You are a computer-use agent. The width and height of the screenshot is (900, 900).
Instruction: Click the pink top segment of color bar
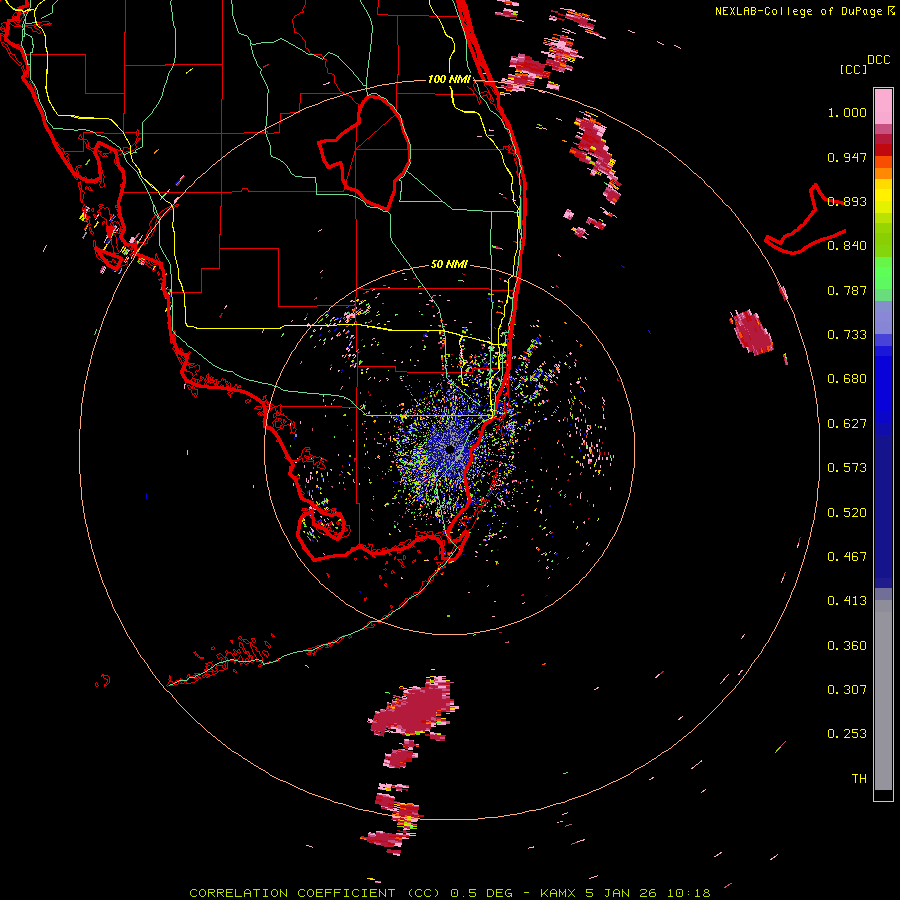click(x=883, y=106)
